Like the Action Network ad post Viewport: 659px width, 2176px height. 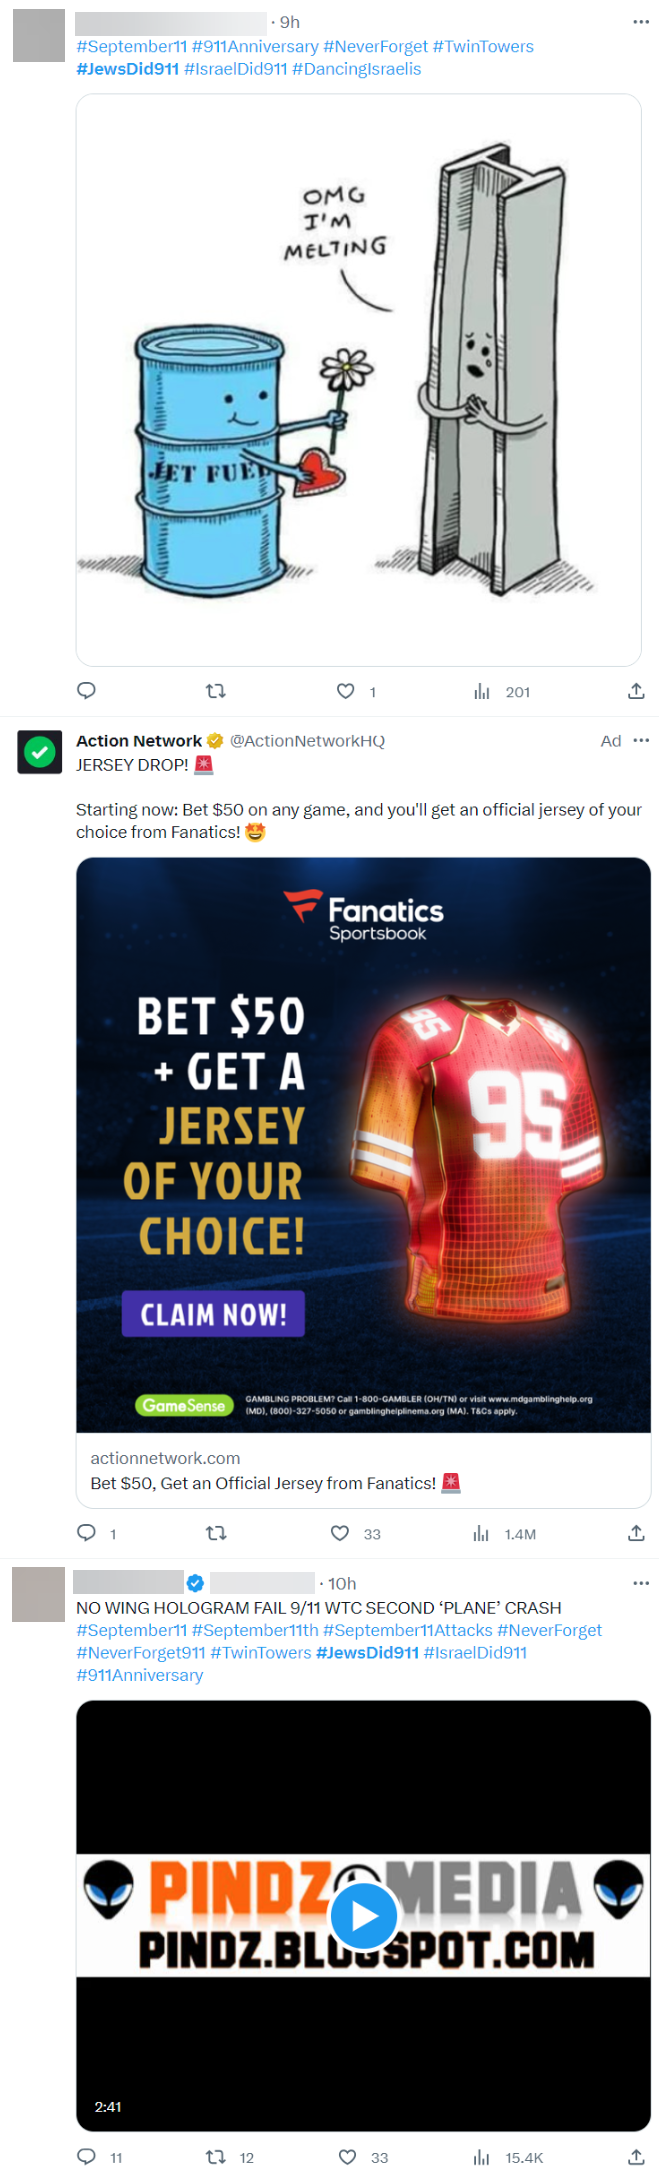(340, 1533)
